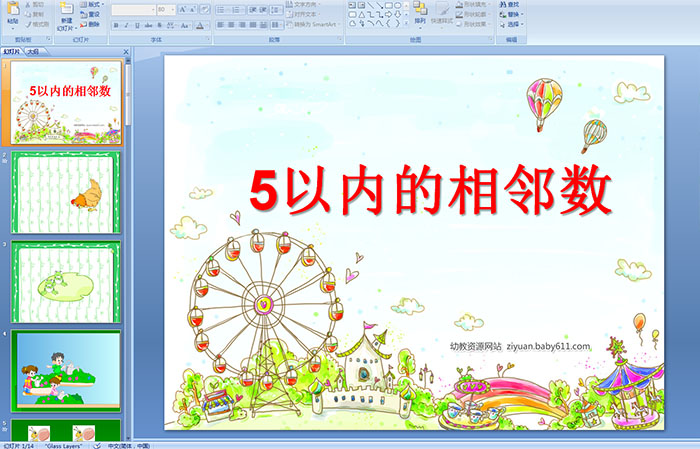The image size is (700, 449).
Task: Click Find (查找) binoculars button
Action: coord(510,4)
